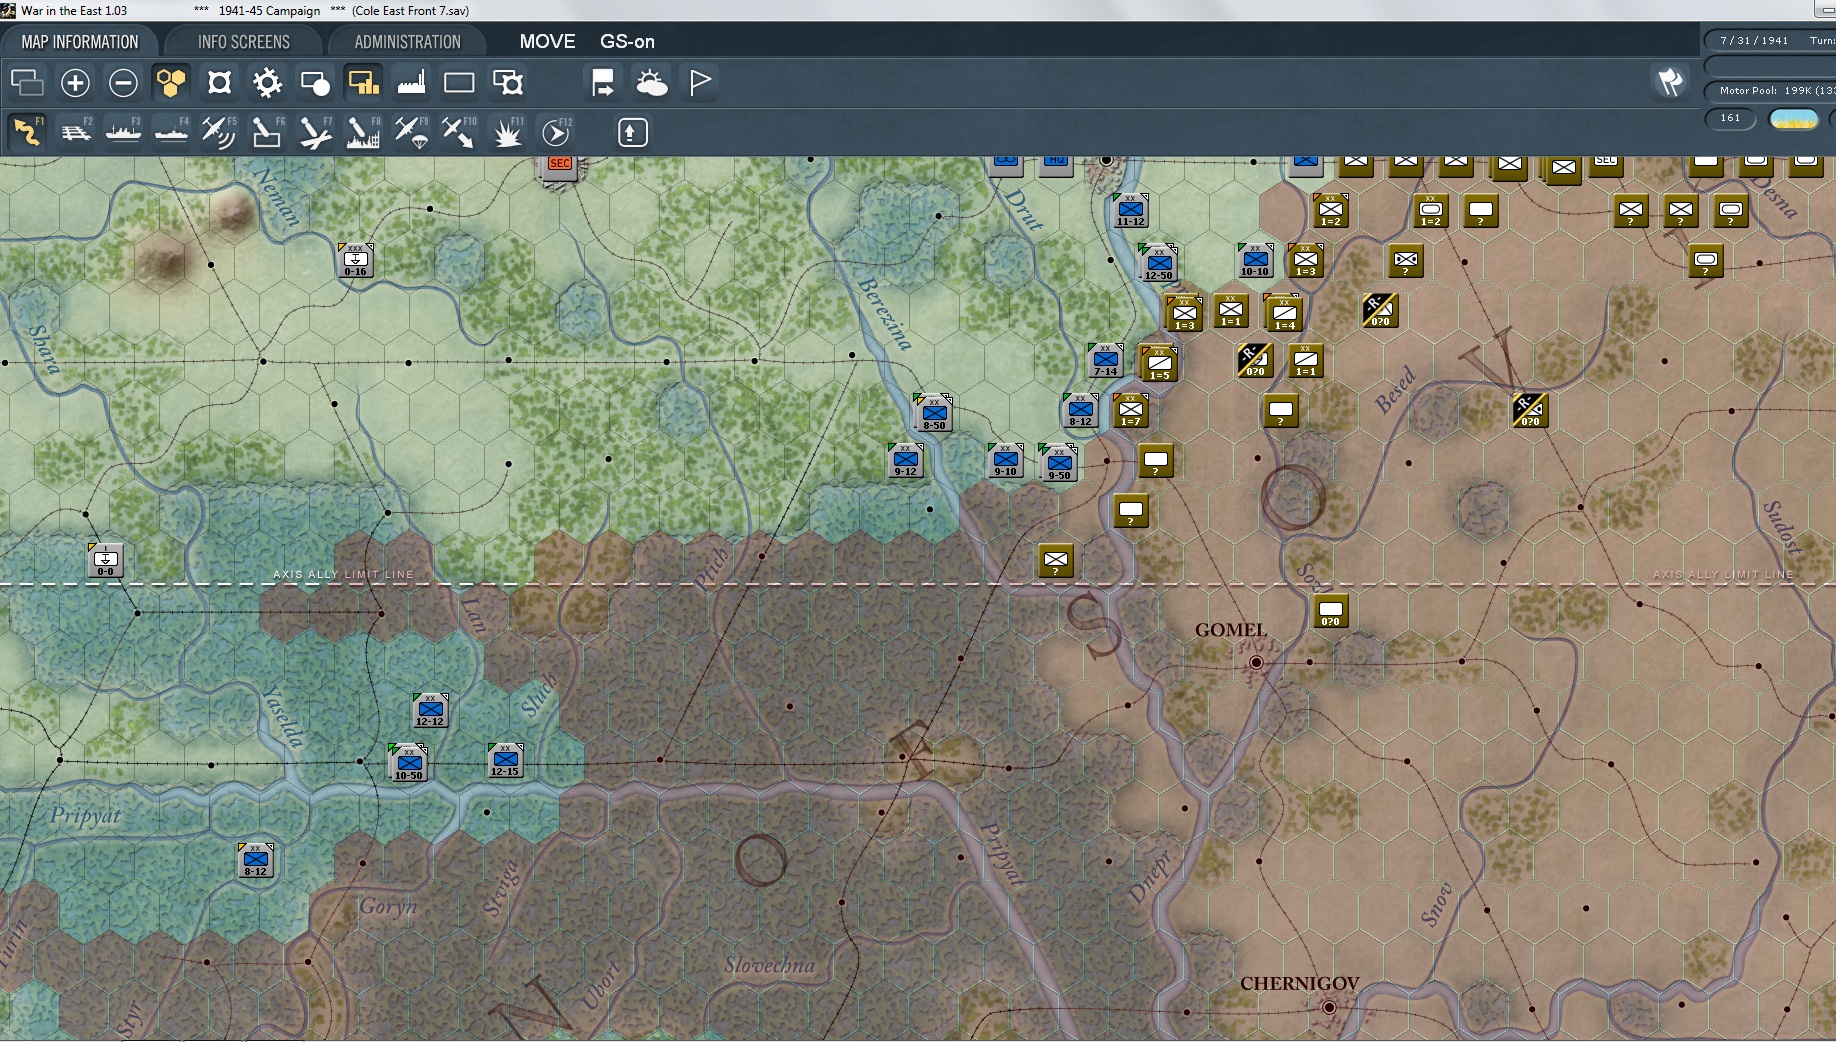The height and width of the screenshot is (1042, 1836).
Task: Zoom out with the minus circle icon
Action: [123, 83]
